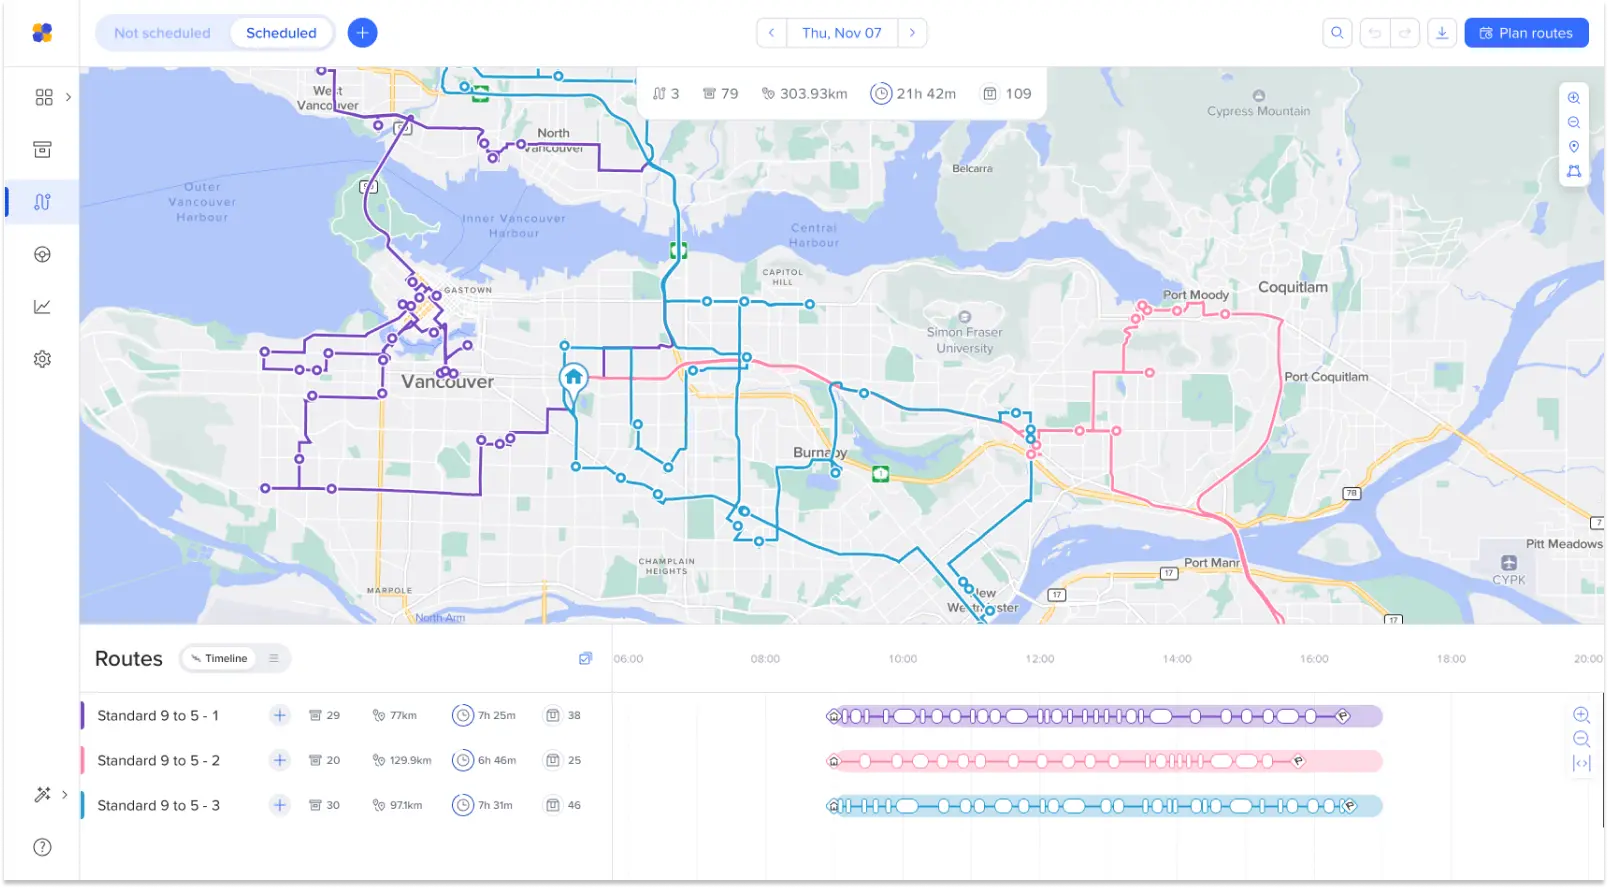This screenshot has height=888, width=1608.
Task: Select Standard 9 to 5 - 3 route
Action: pos(158,805)
